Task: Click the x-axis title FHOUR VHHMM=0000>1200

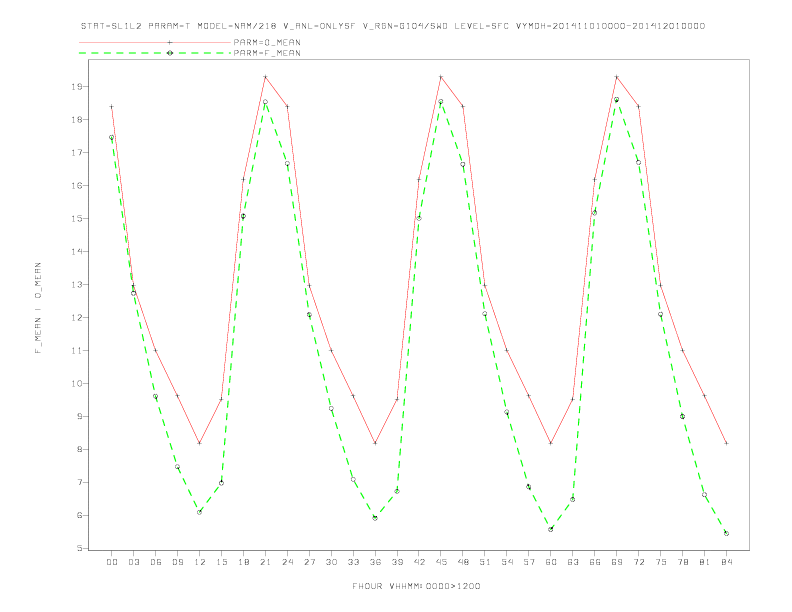Action: [416, 586]
